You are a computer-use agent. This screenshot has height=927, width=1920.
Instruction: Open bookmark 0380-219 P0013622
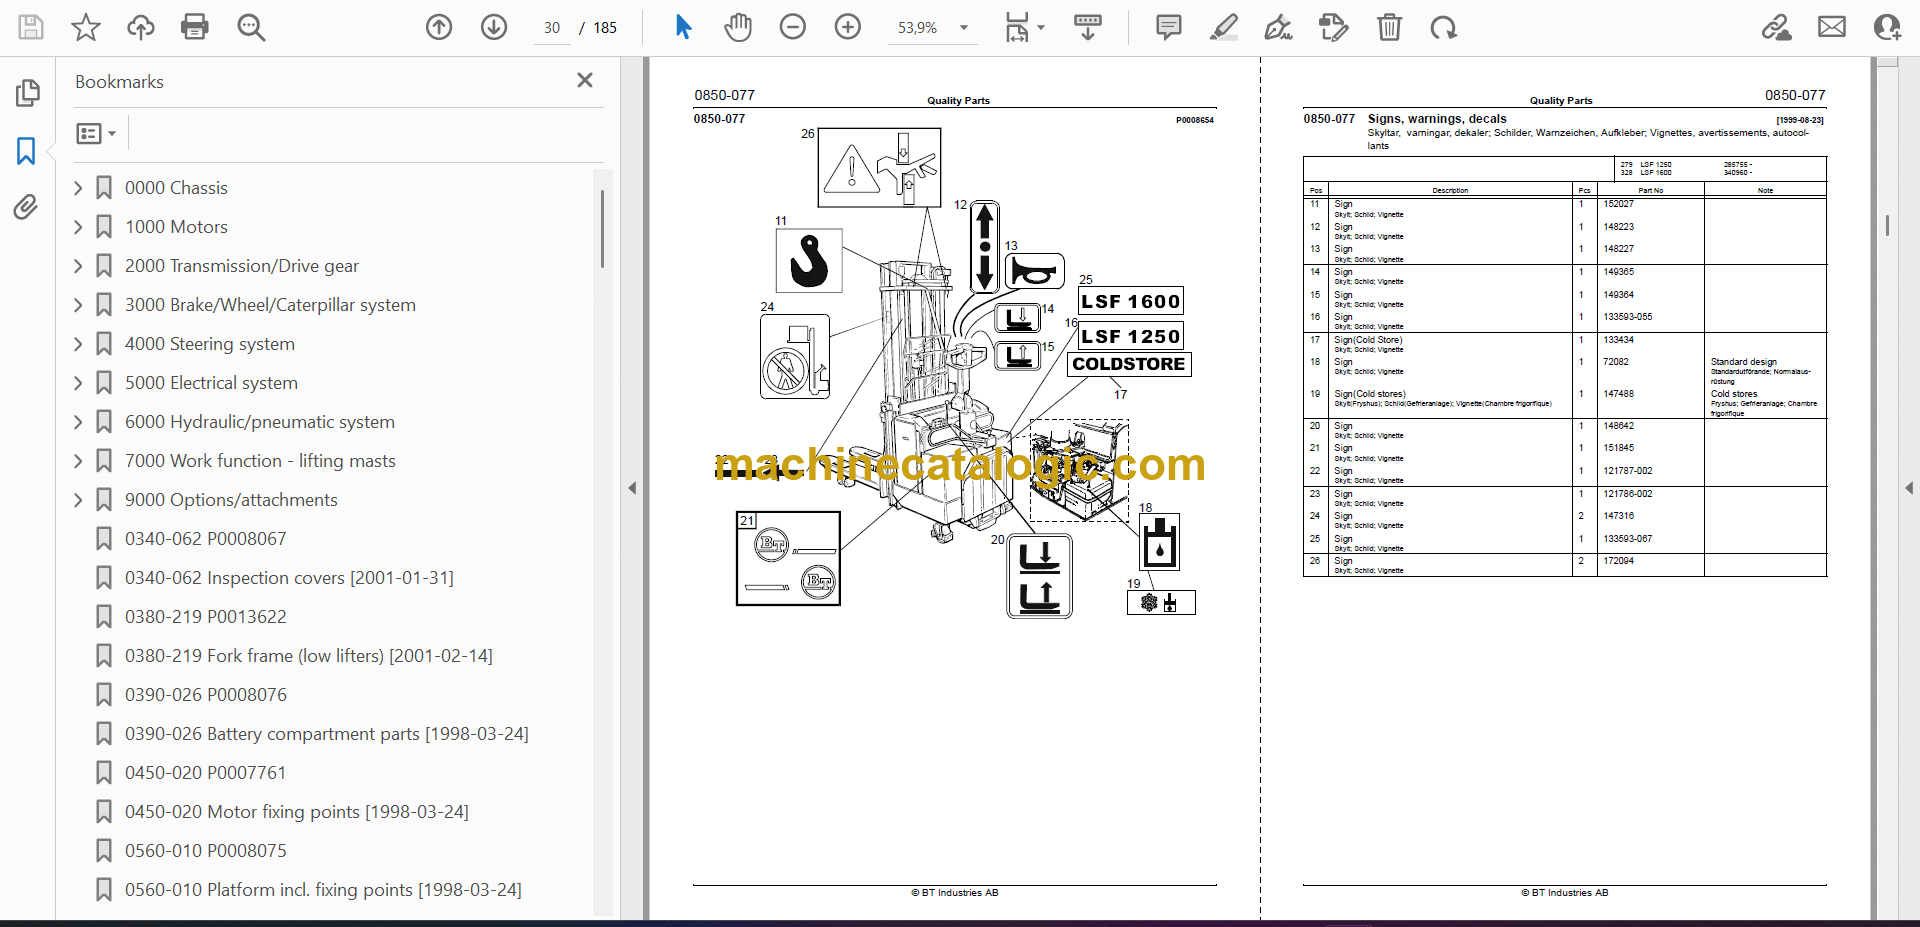(x=205, y=617)
